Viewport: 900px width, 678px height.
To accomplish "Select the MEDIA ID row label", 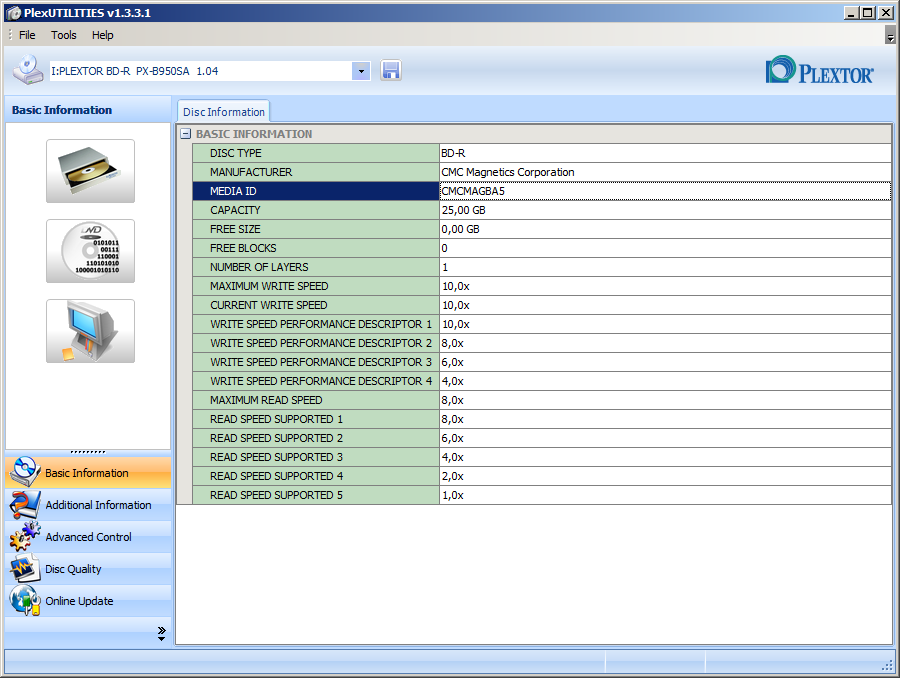I will (316, 191).
